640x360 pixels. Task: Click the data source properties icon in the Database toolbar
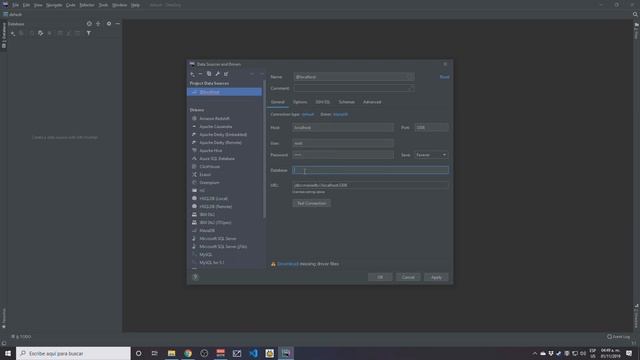click(x=40, y=33)
